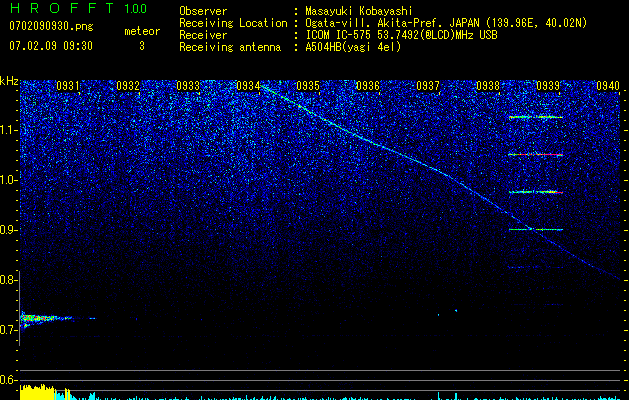Click the 0940 time marker
629x400 pixels.
[x=608, y=86]
